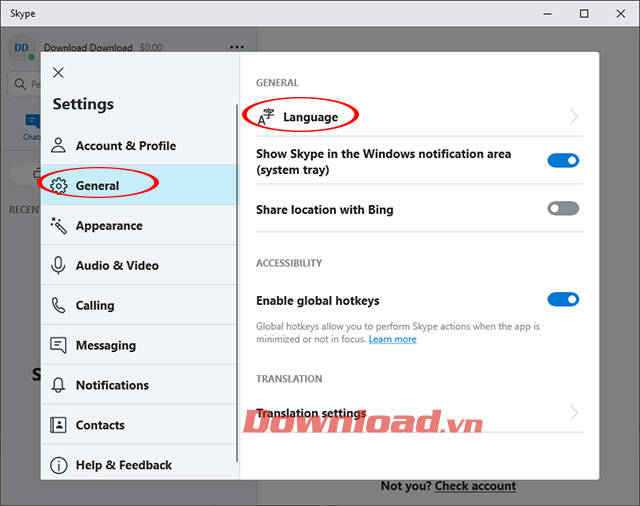The height and width of the screenshot is (506, 640).
Task: Click the Download Download profile name
Action: (x=88, y=48)
